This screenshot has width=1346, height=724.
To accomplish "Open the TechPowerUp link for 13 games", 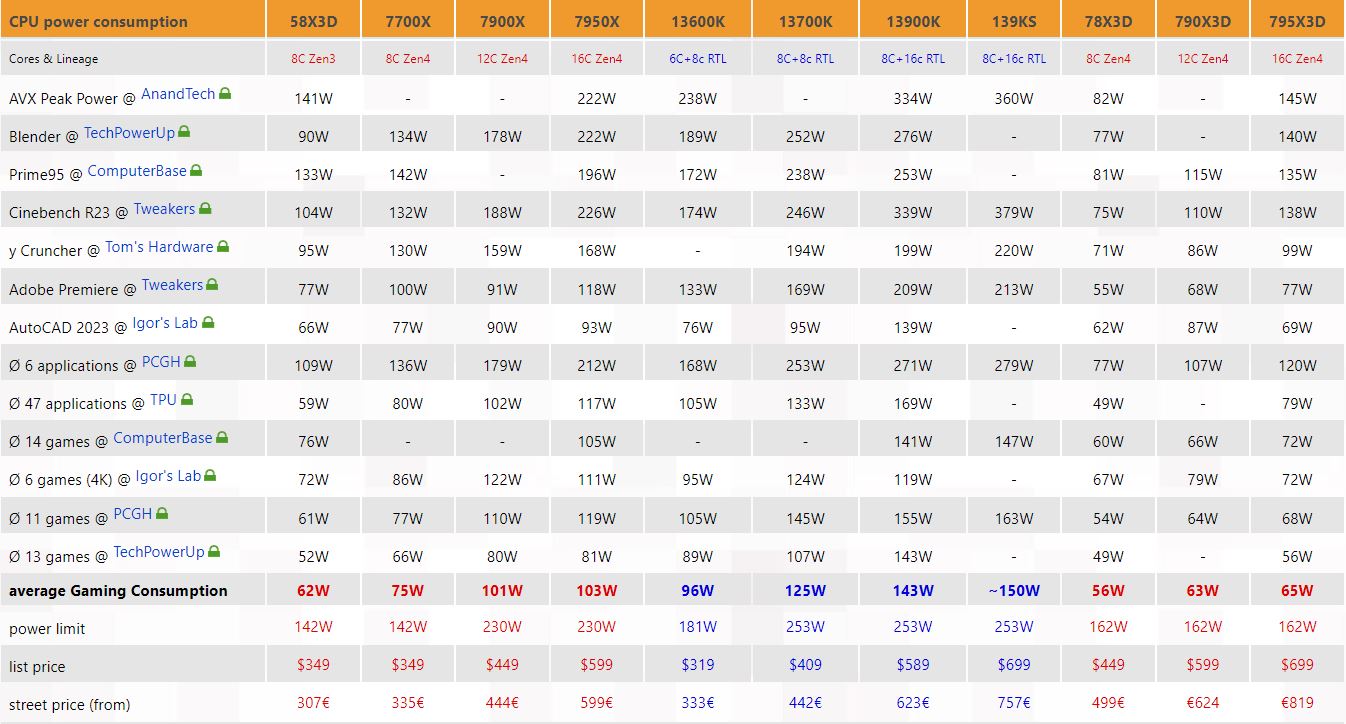I will click(159, 551).
